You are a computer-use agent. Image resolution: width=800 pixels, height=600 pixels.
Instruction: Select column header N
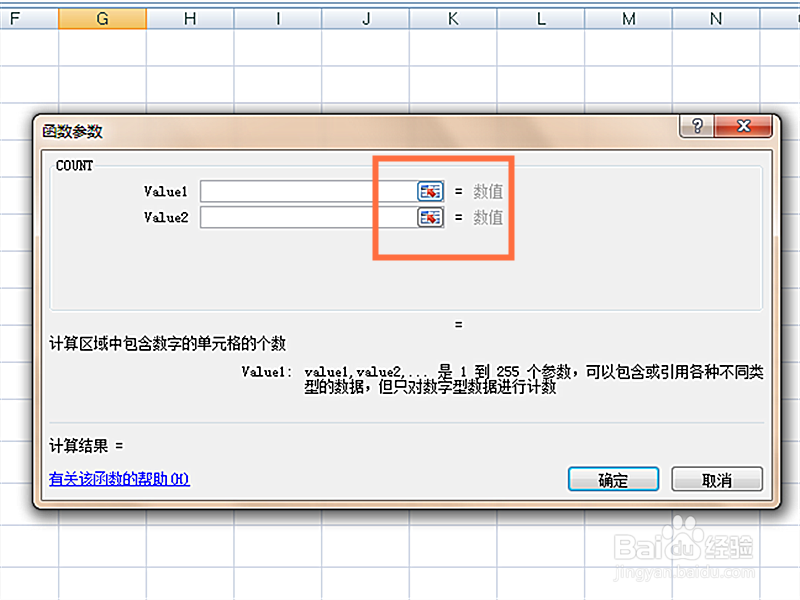714,17
